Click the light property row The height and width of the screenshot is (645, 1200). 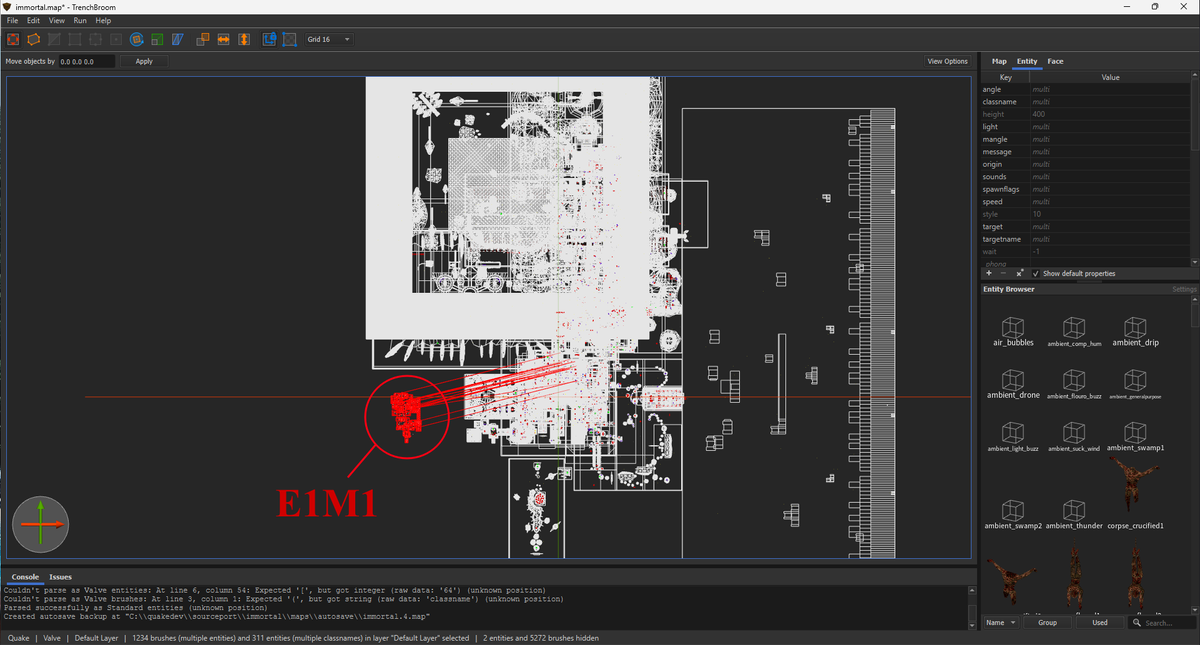point(1085,127)
